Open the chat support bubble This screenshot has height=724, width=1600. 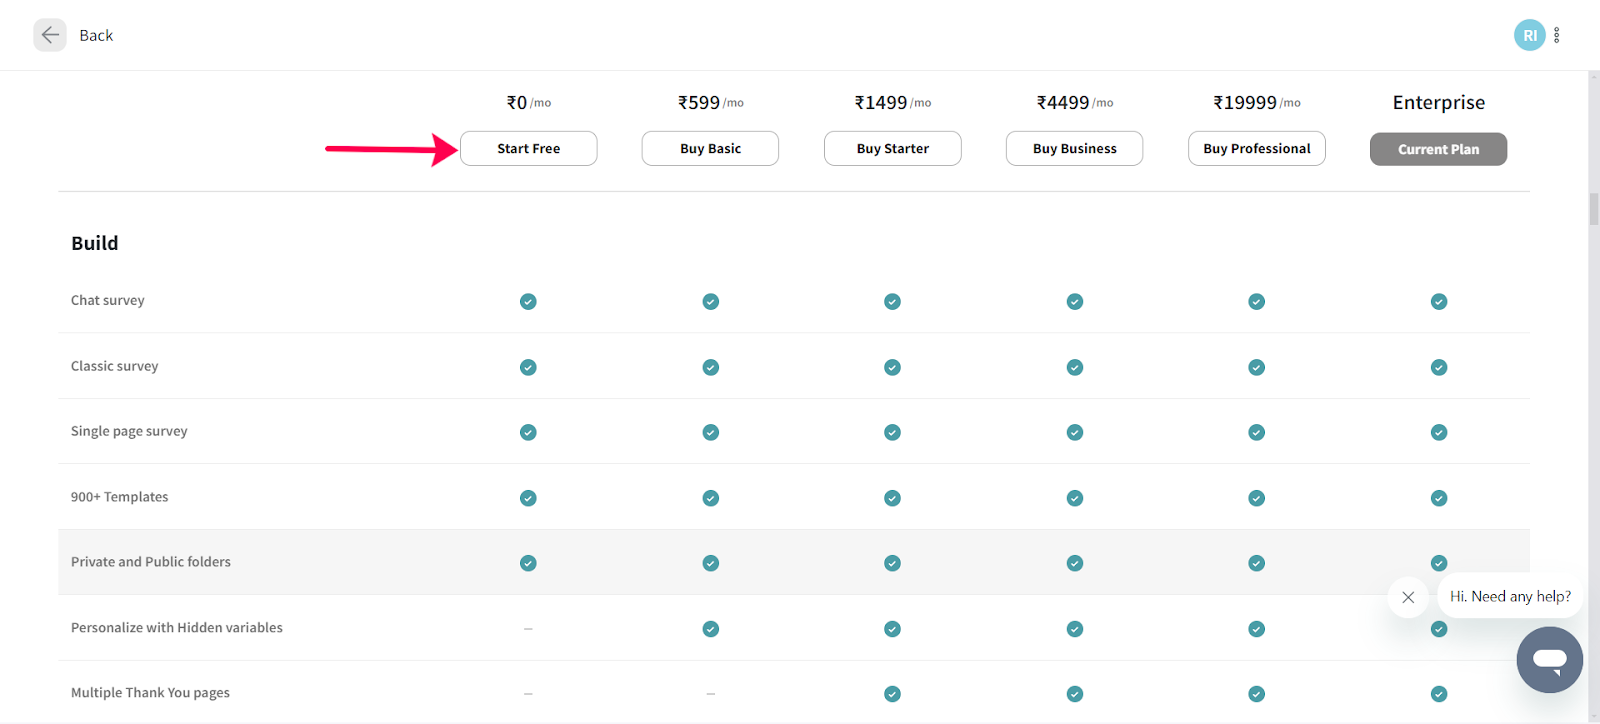[x=1549, y=660]
